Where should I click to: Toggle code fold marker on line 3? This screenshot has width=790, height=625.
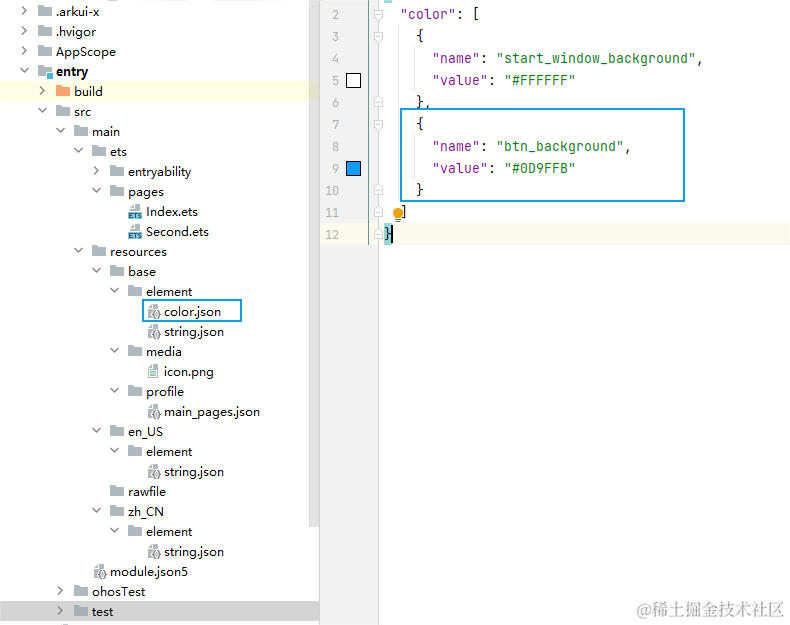pos(378,36)
